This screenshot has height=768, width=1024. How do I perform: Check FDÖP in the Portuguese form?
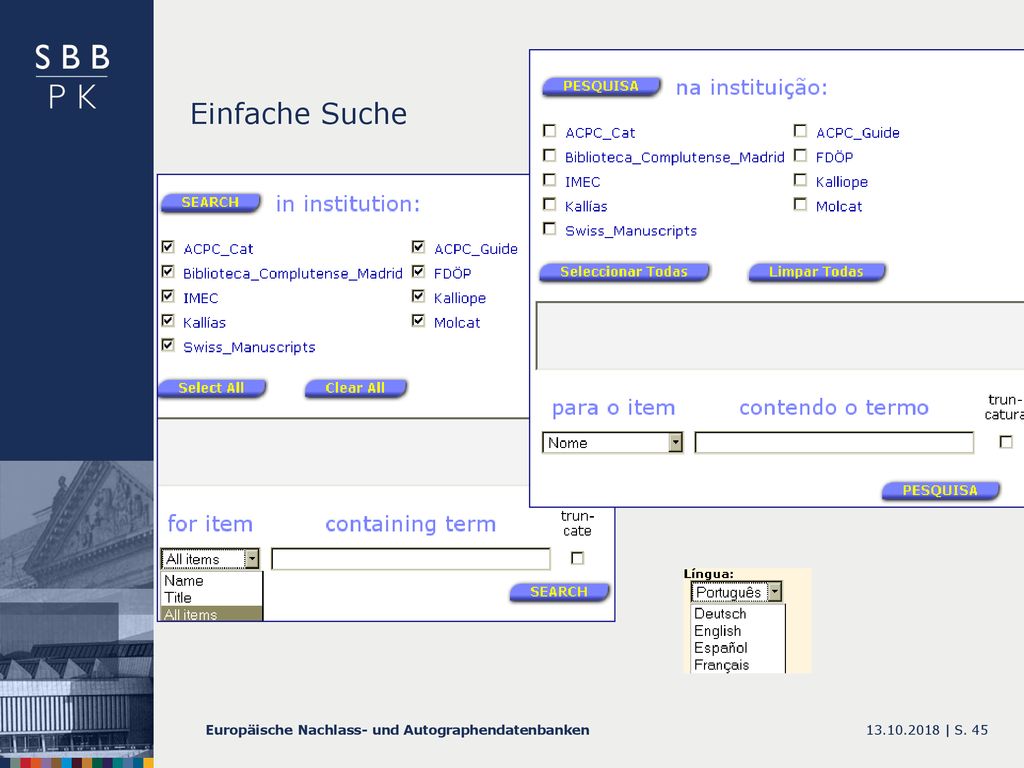pyautogui.click(x=801, y=155)
